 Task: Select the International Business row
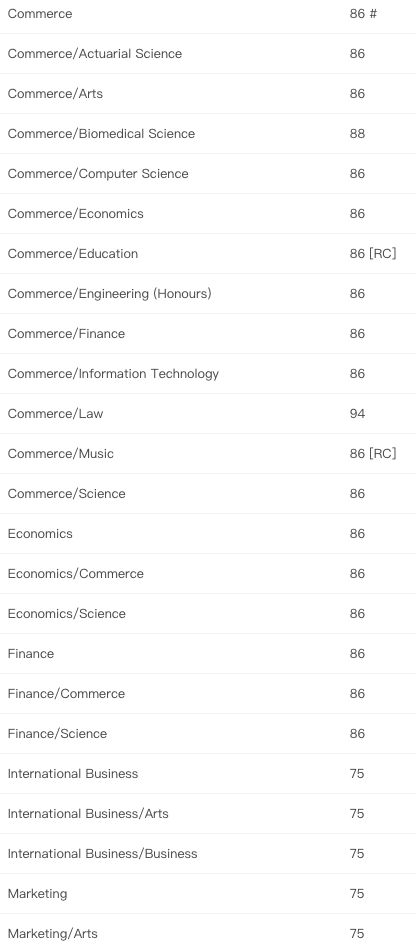(208, 774)
